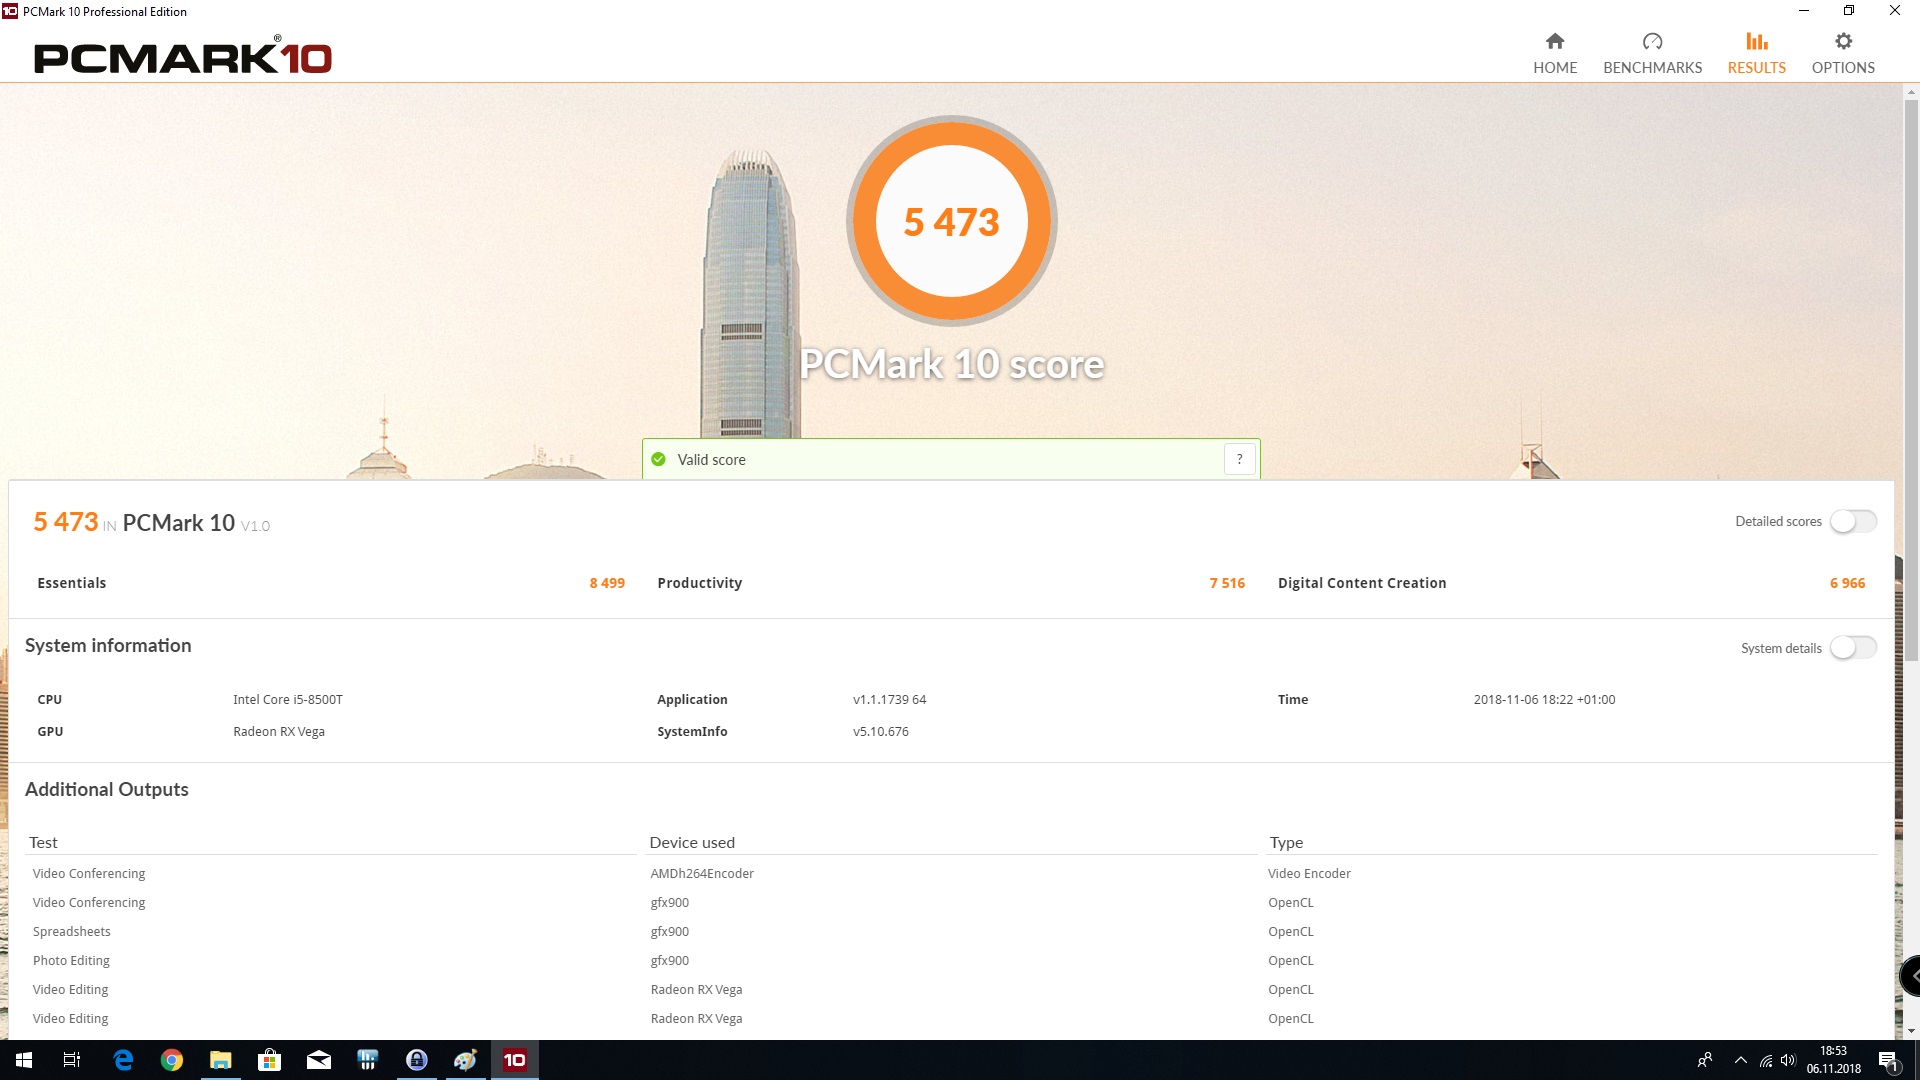Click the Essentials score 8 499
Image resolution: width=1920 pixels, height=1080 pixels.
click(x=607, y=583)
